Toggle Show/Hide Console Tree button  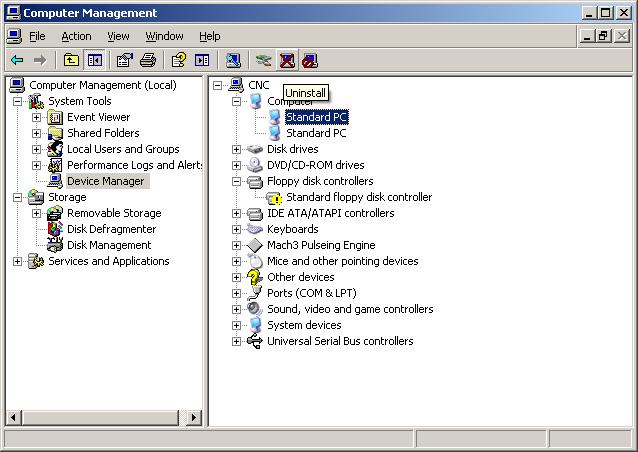[94, 60]
